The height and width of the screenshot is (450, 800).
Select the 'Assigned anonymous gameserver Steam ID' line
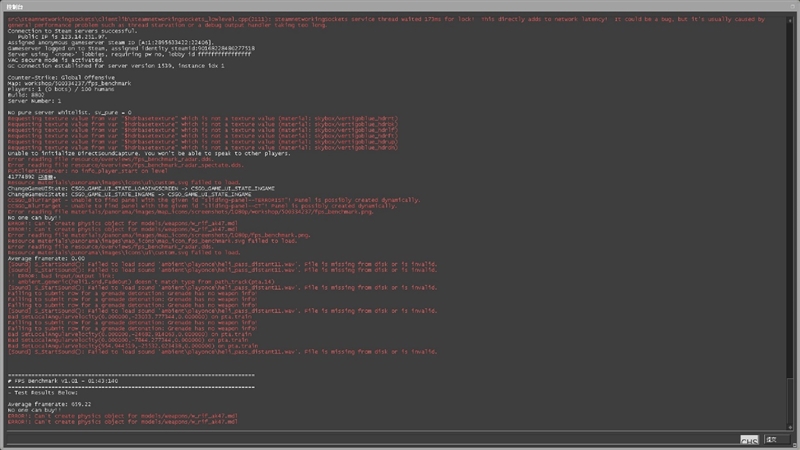click(x=111, y=42)
